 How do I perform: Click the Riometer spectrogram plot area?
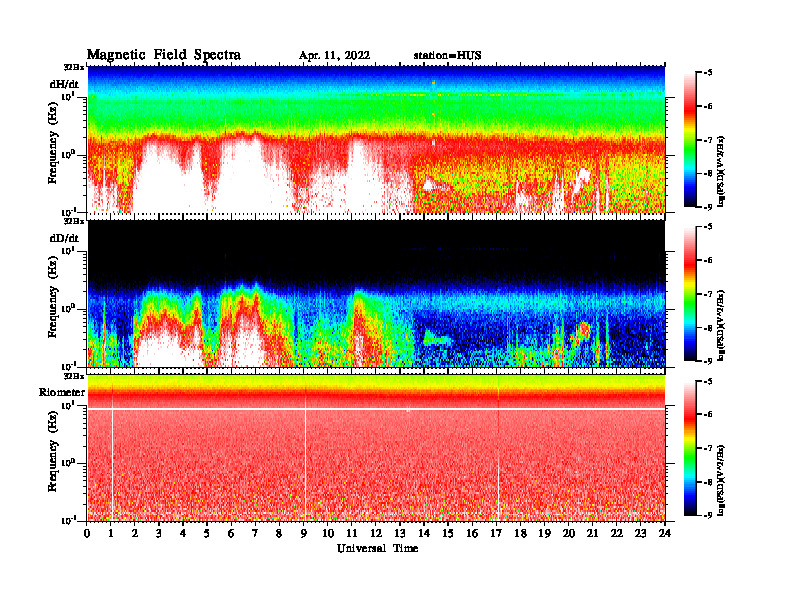pos(376,448)
